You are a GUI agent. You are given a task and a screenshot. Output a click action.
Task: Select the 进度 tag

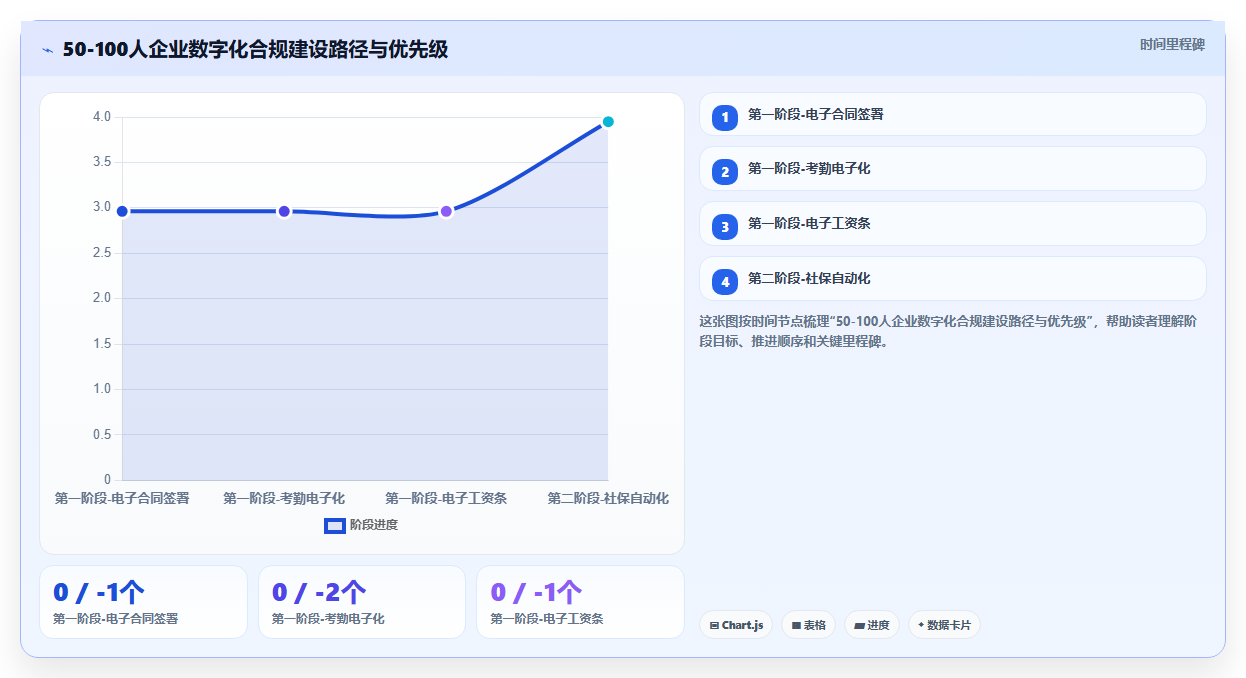[x=872, y=625]
